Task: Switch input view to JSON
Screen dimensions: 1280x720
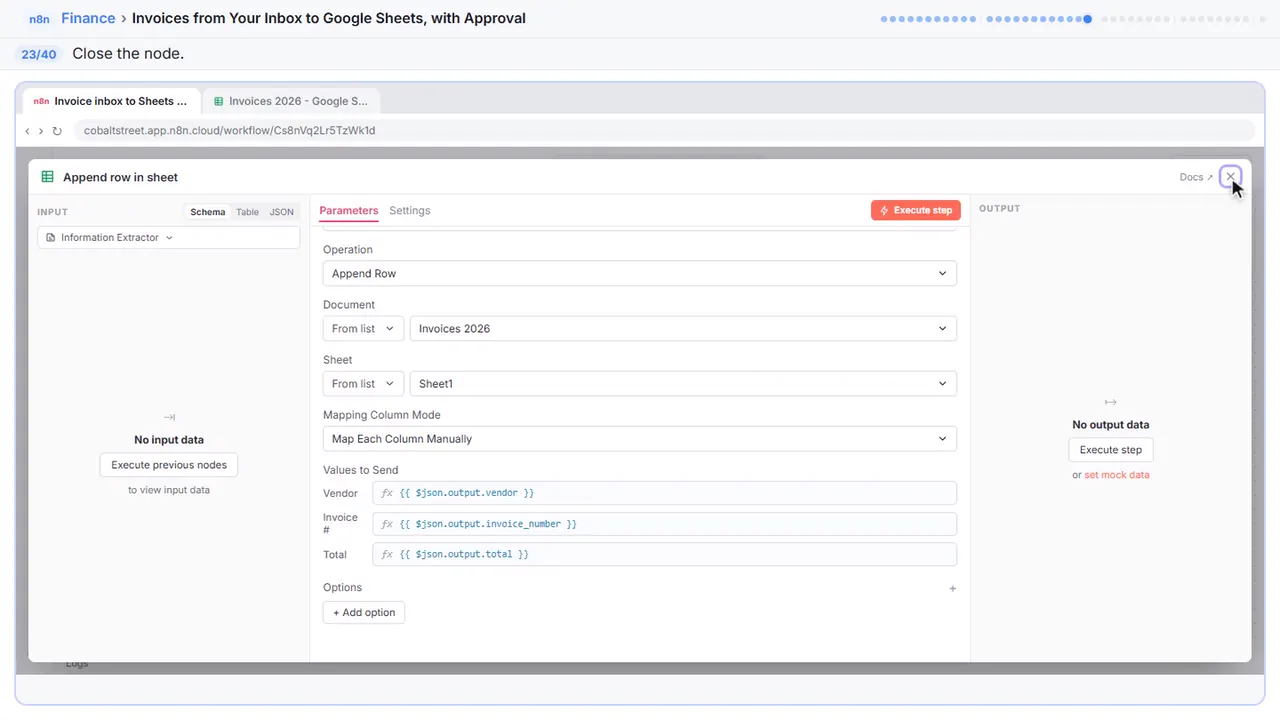Action: (282, 212)
